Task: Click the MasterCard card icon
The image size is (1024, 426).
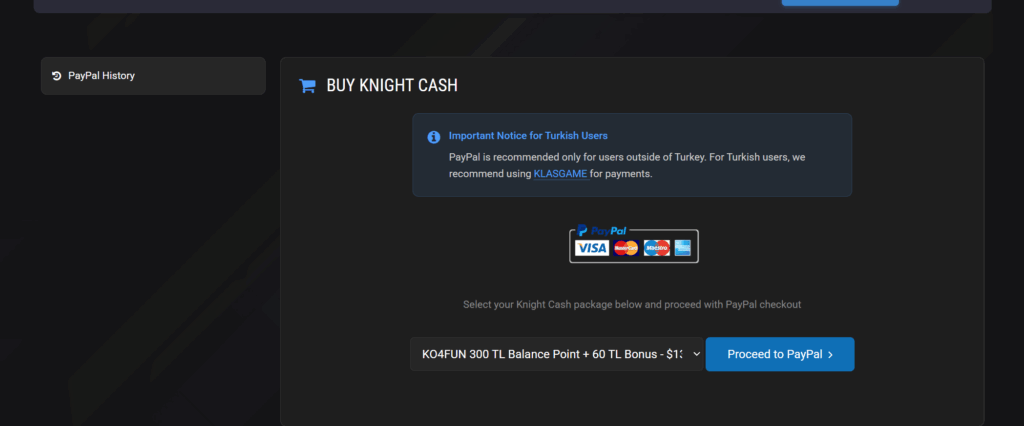Action: click(x=626, y=248)
